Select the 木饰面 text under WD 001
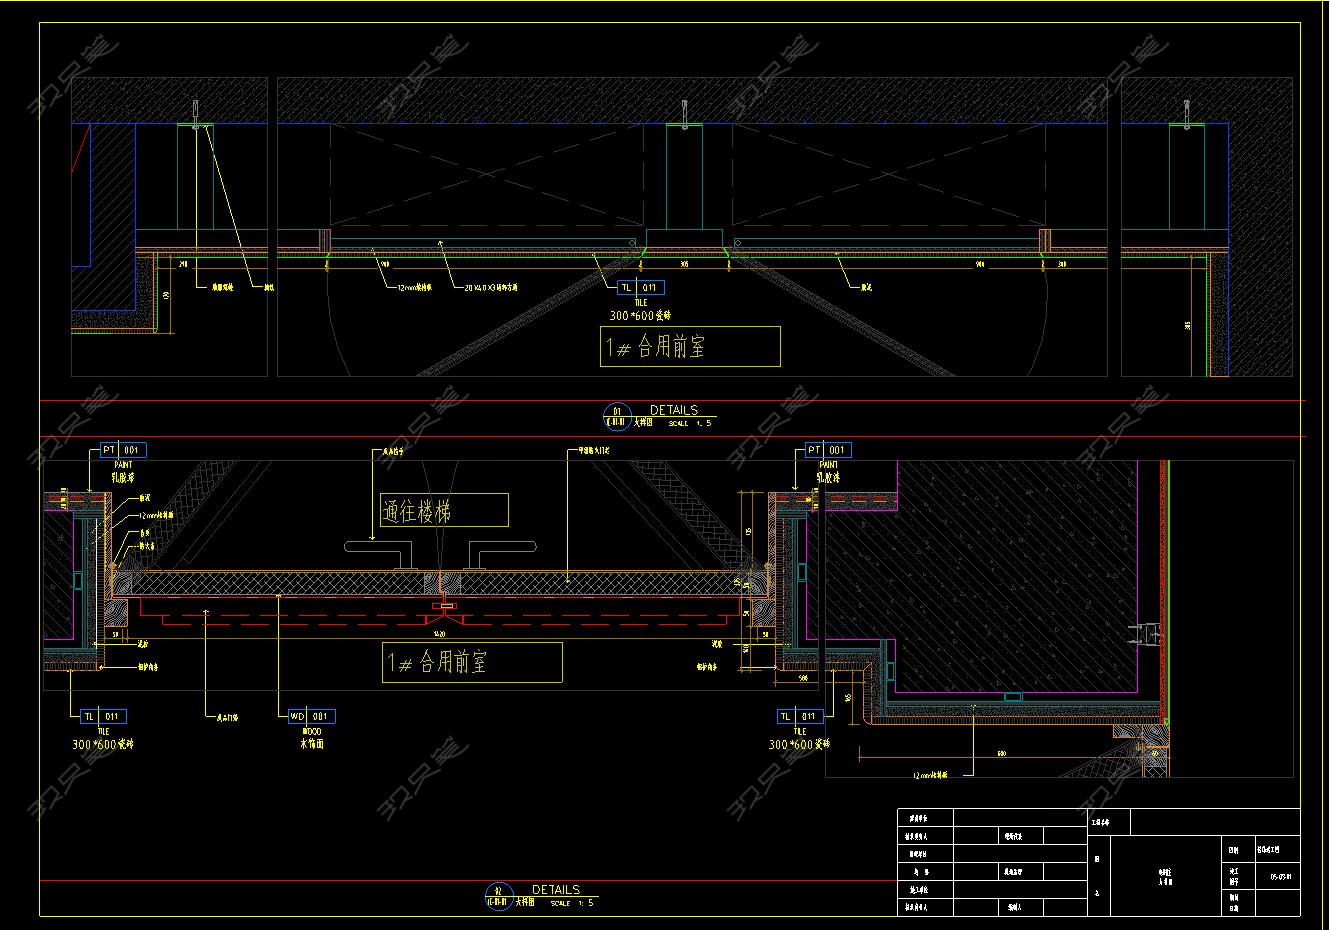Viewport: 1330px width, 930px height. click(x=312, y=744)
